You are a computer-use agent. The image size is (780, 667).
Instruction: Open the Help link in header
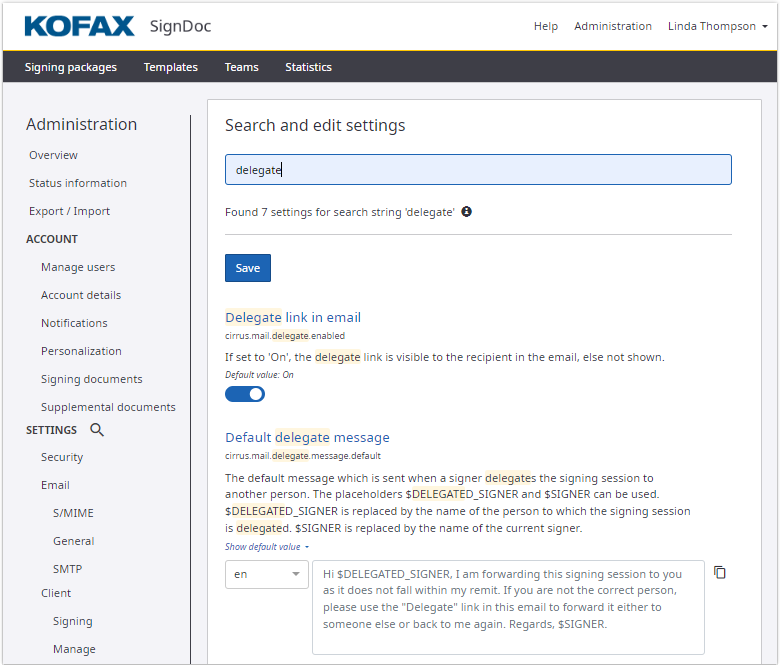coord(546,26)
